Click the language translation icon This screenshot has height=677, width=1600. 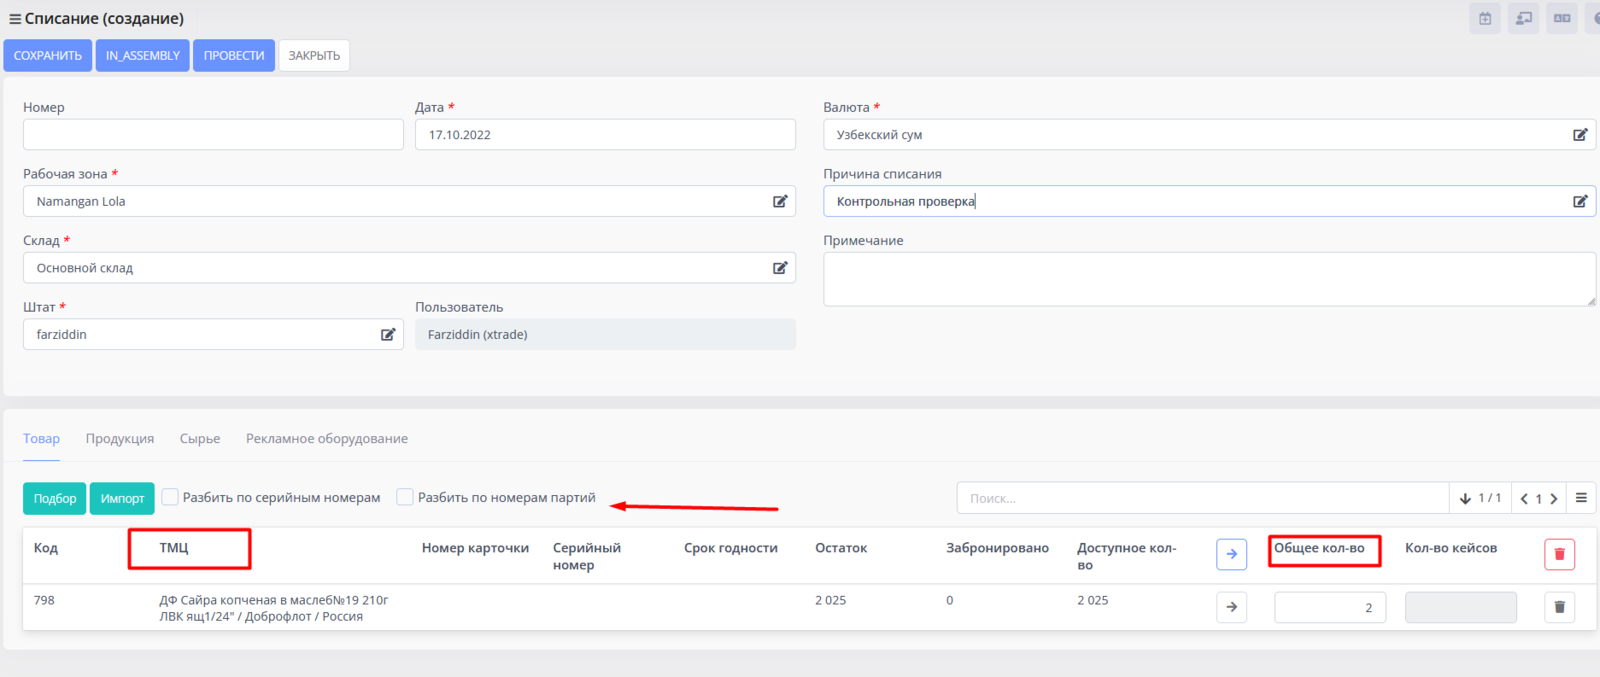point(1561,18)
